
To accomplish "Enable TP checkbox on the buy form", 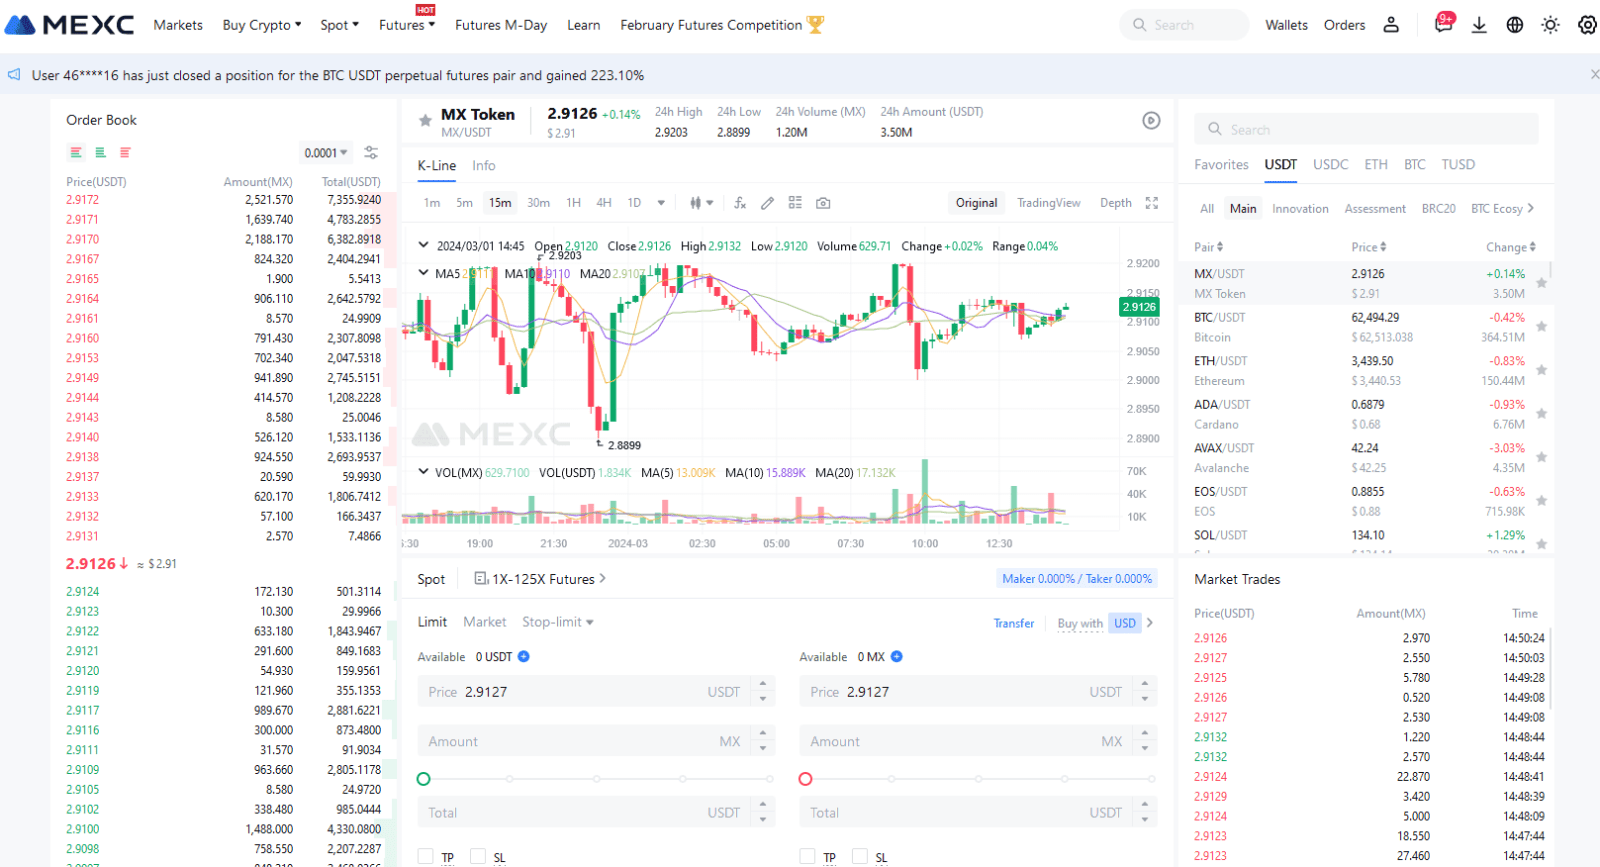I will 426,857.
